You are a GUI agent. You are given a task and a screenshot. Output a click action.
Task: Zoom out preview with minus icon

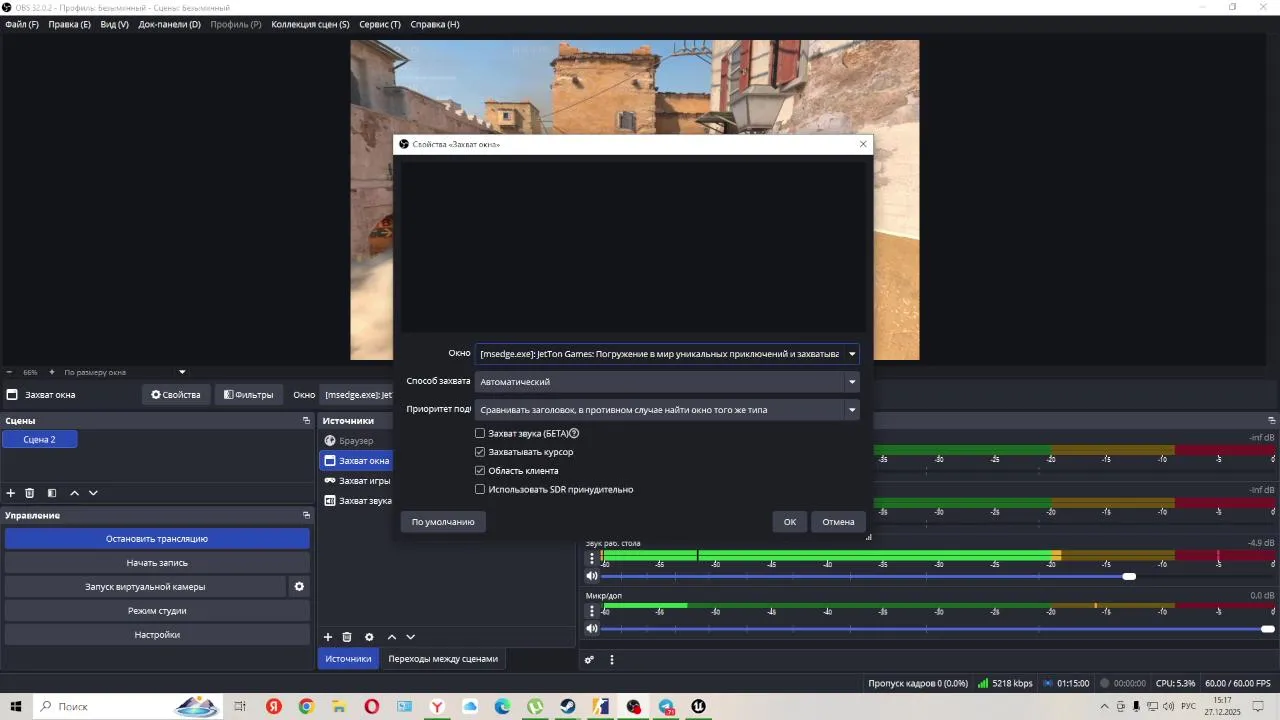[x=9, y=372]
